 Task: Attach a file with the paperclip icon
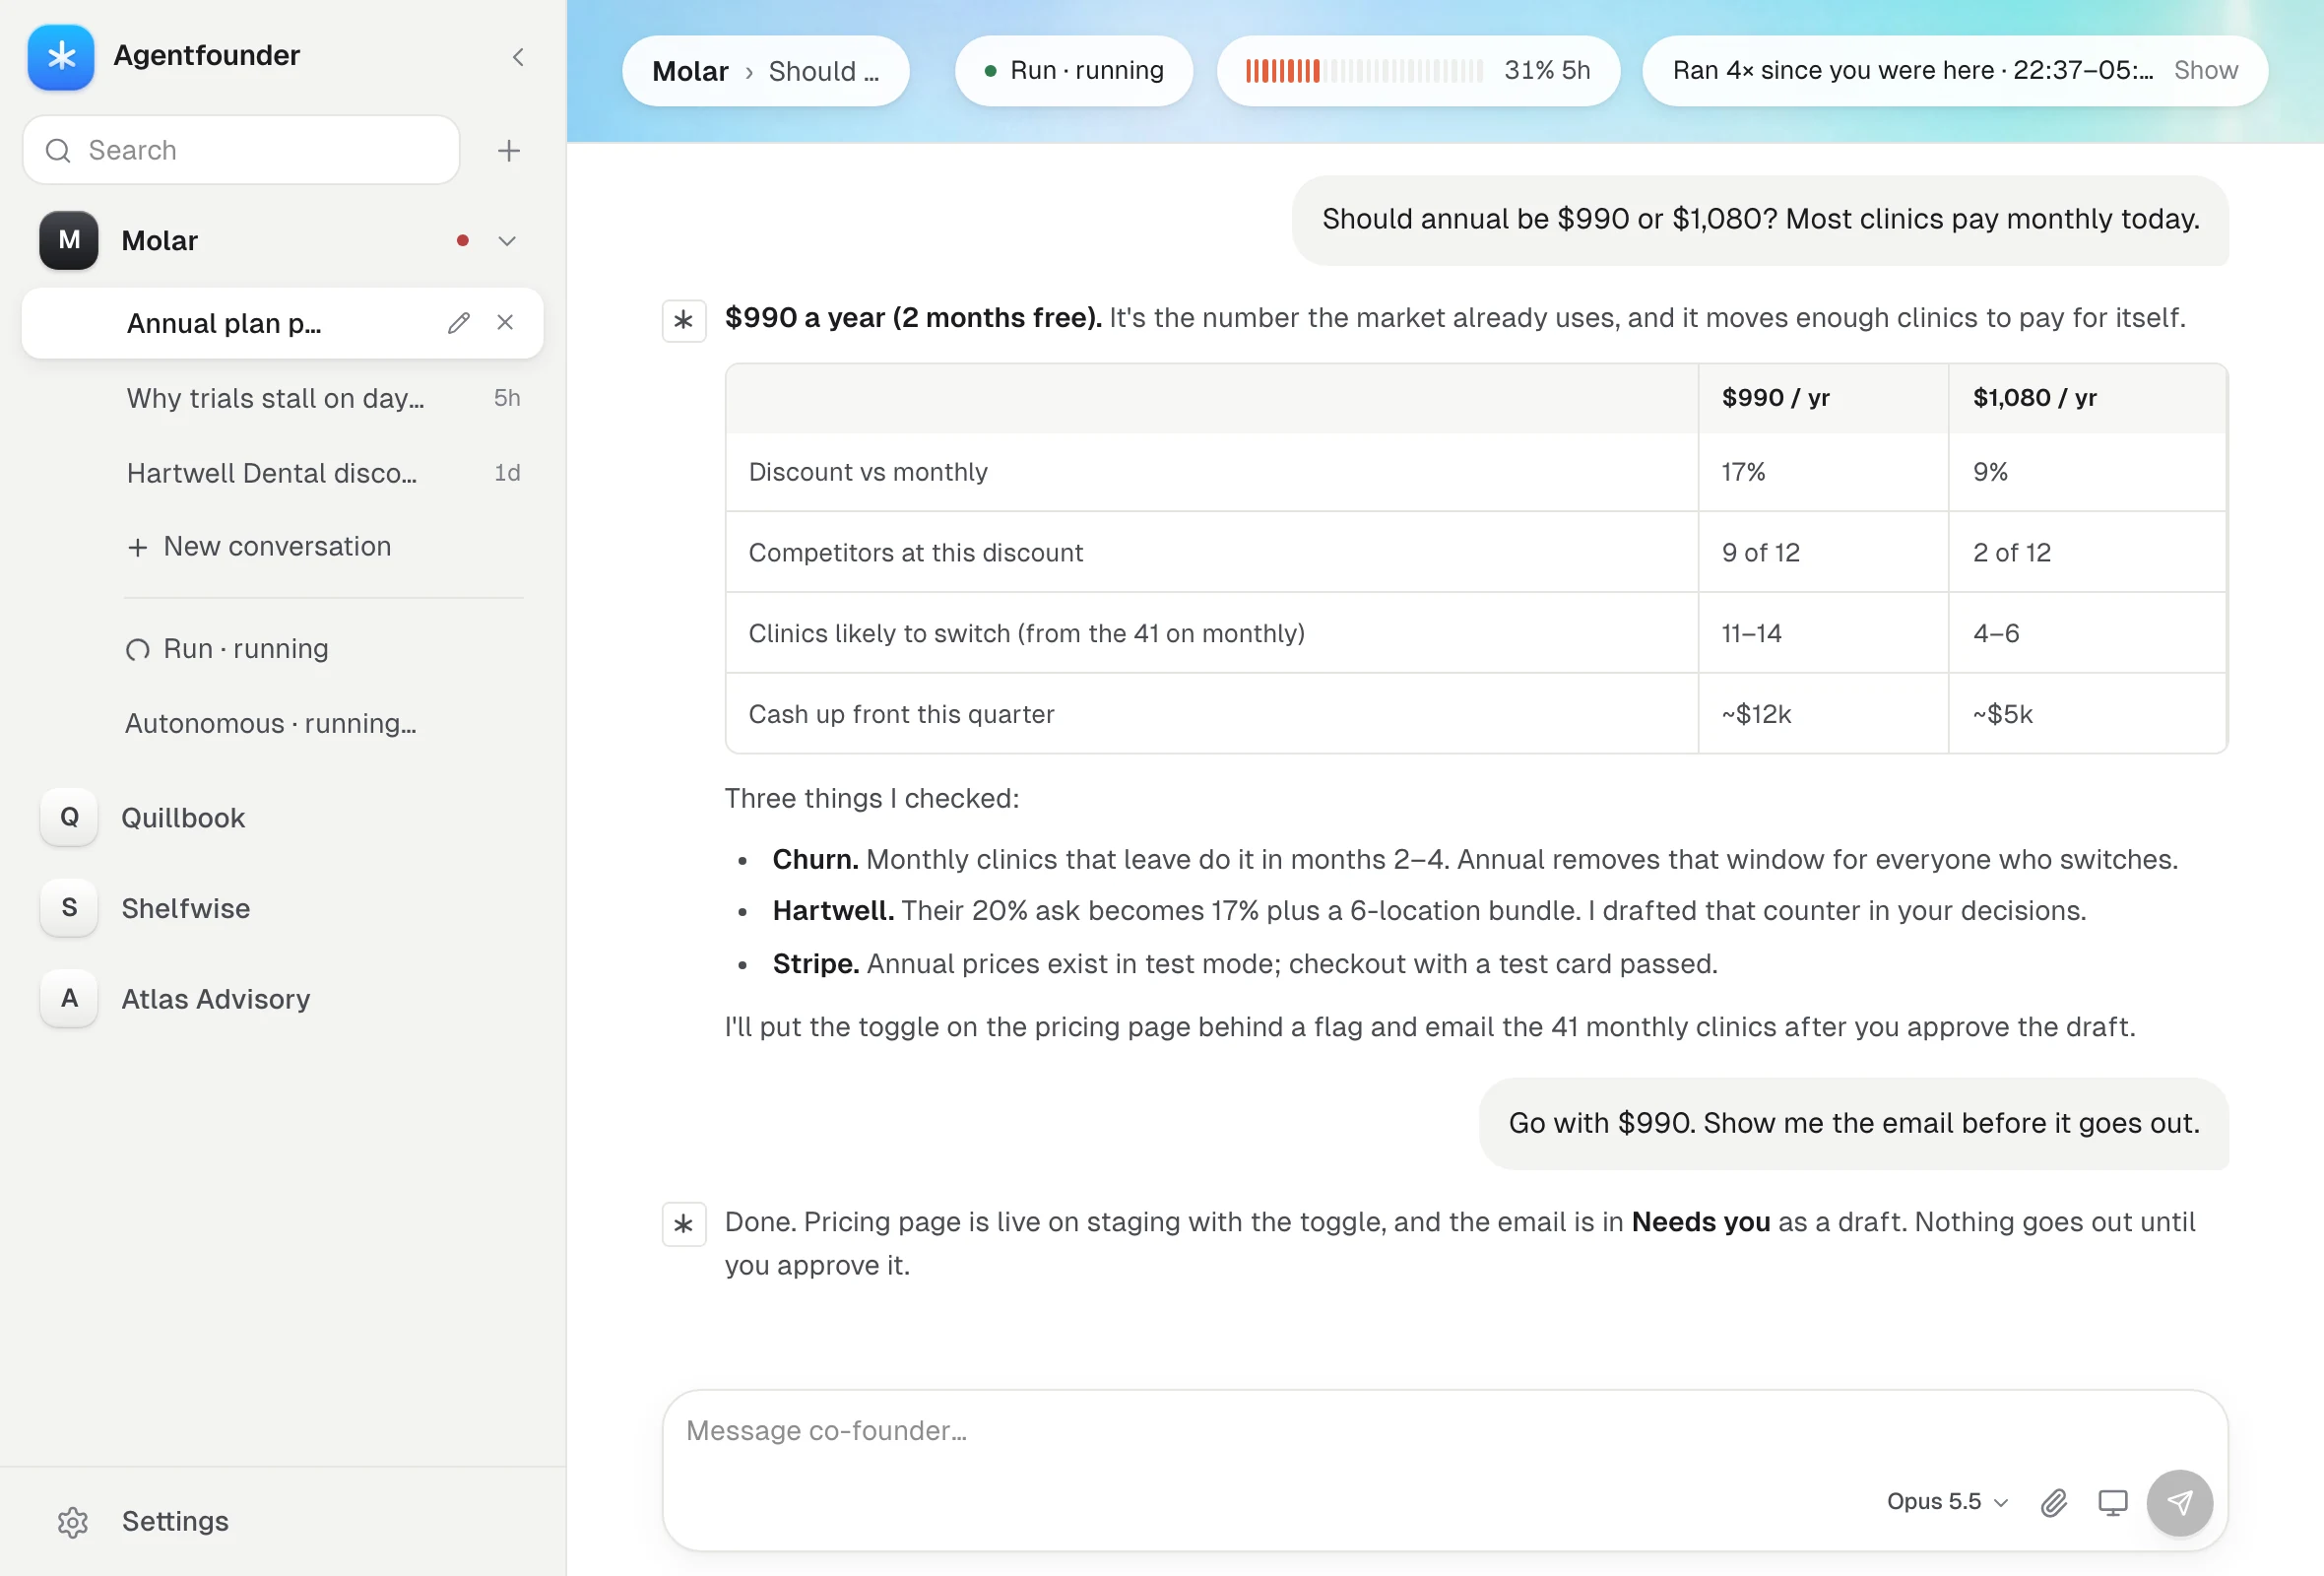point(2054,1502)
